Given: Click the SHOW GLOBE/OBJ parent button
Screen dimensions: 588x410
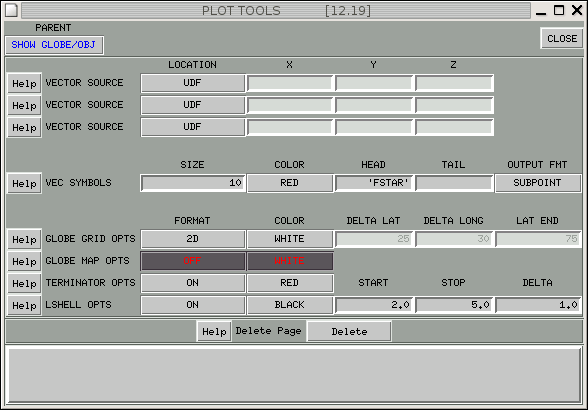Looking at the screenshot, I should point(54,45).
